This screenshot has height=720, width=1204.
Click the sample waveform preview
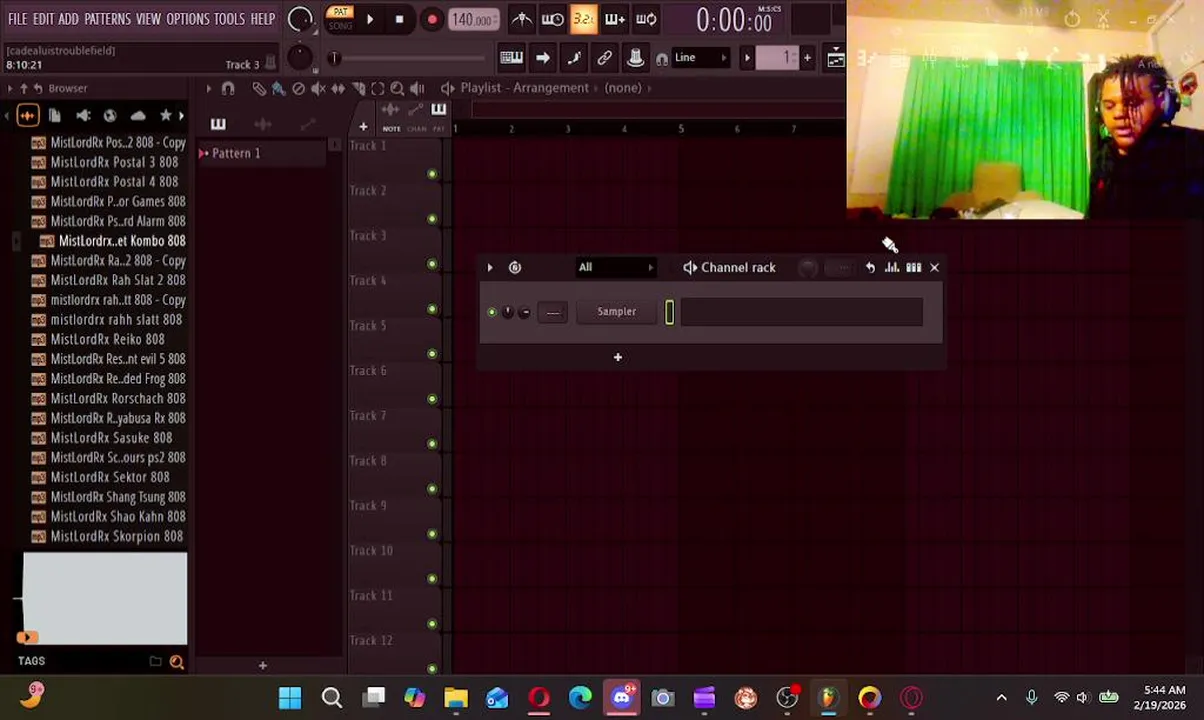coord(105,598)
